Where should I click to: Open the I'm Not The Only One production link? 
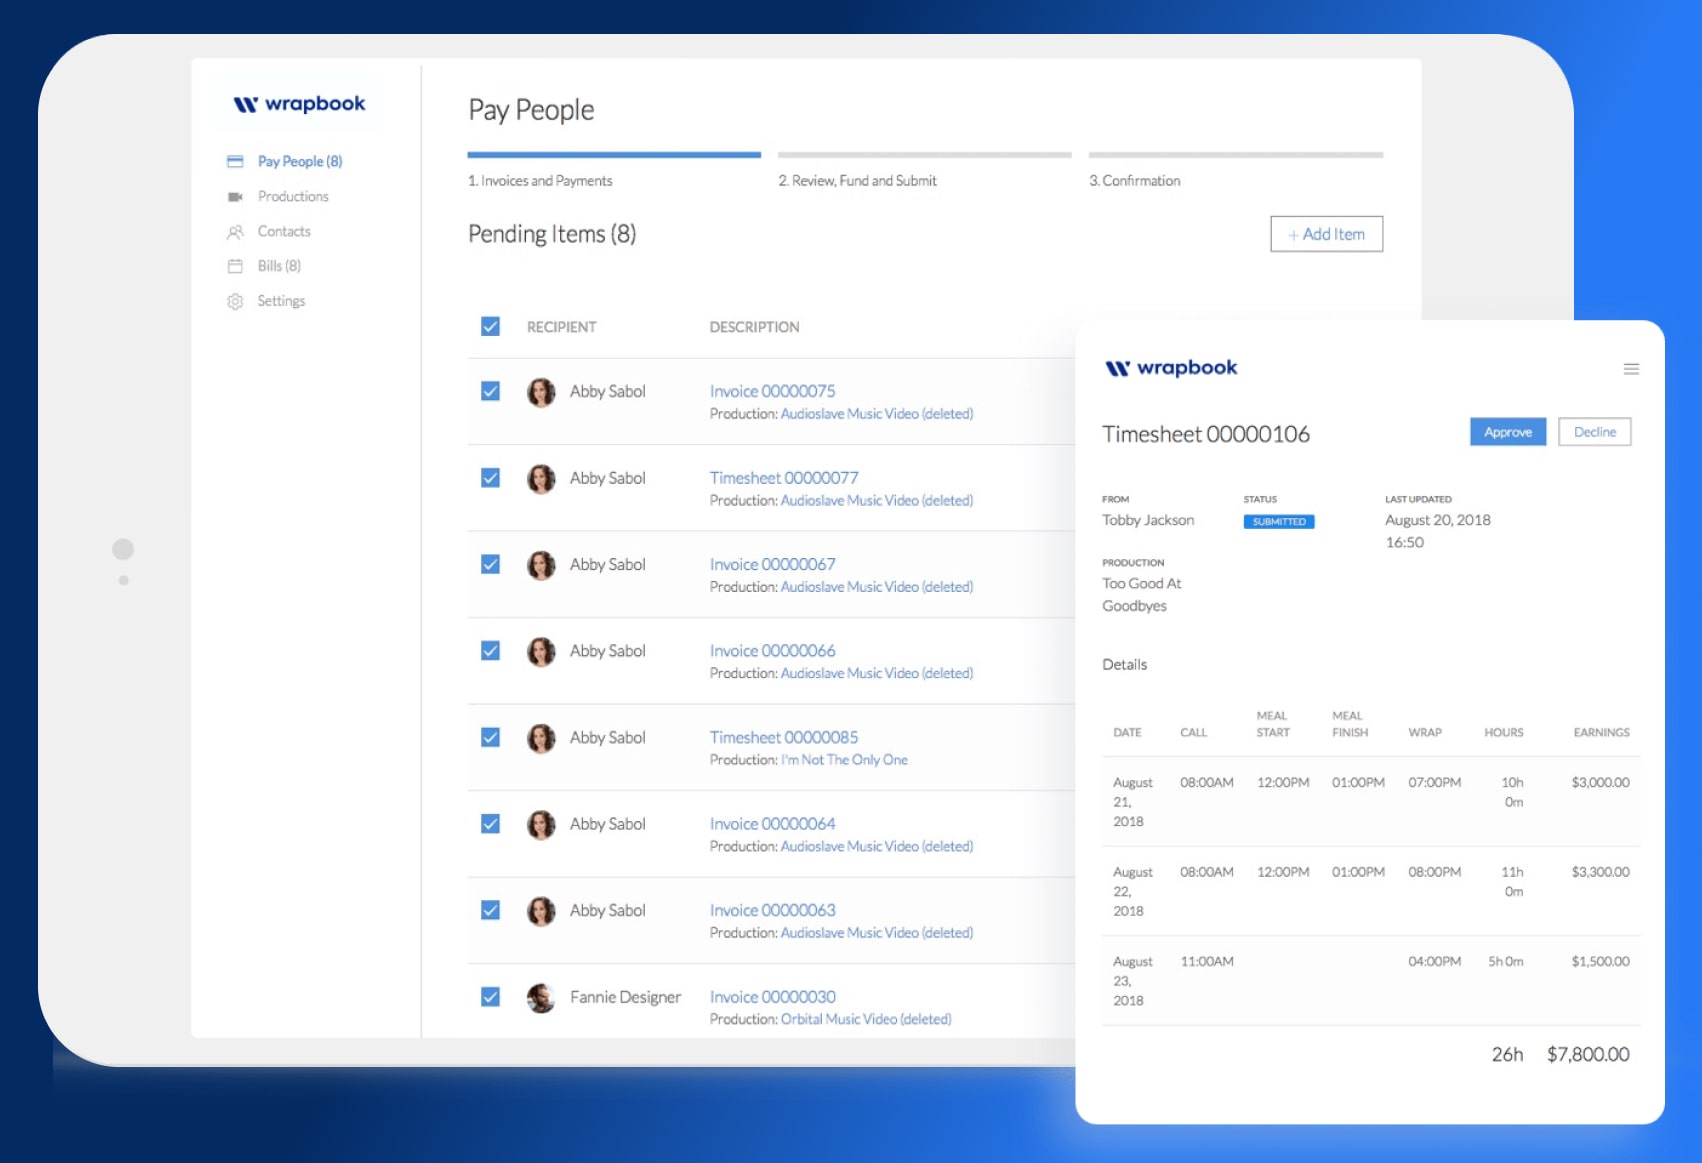(x=844, y=759)
